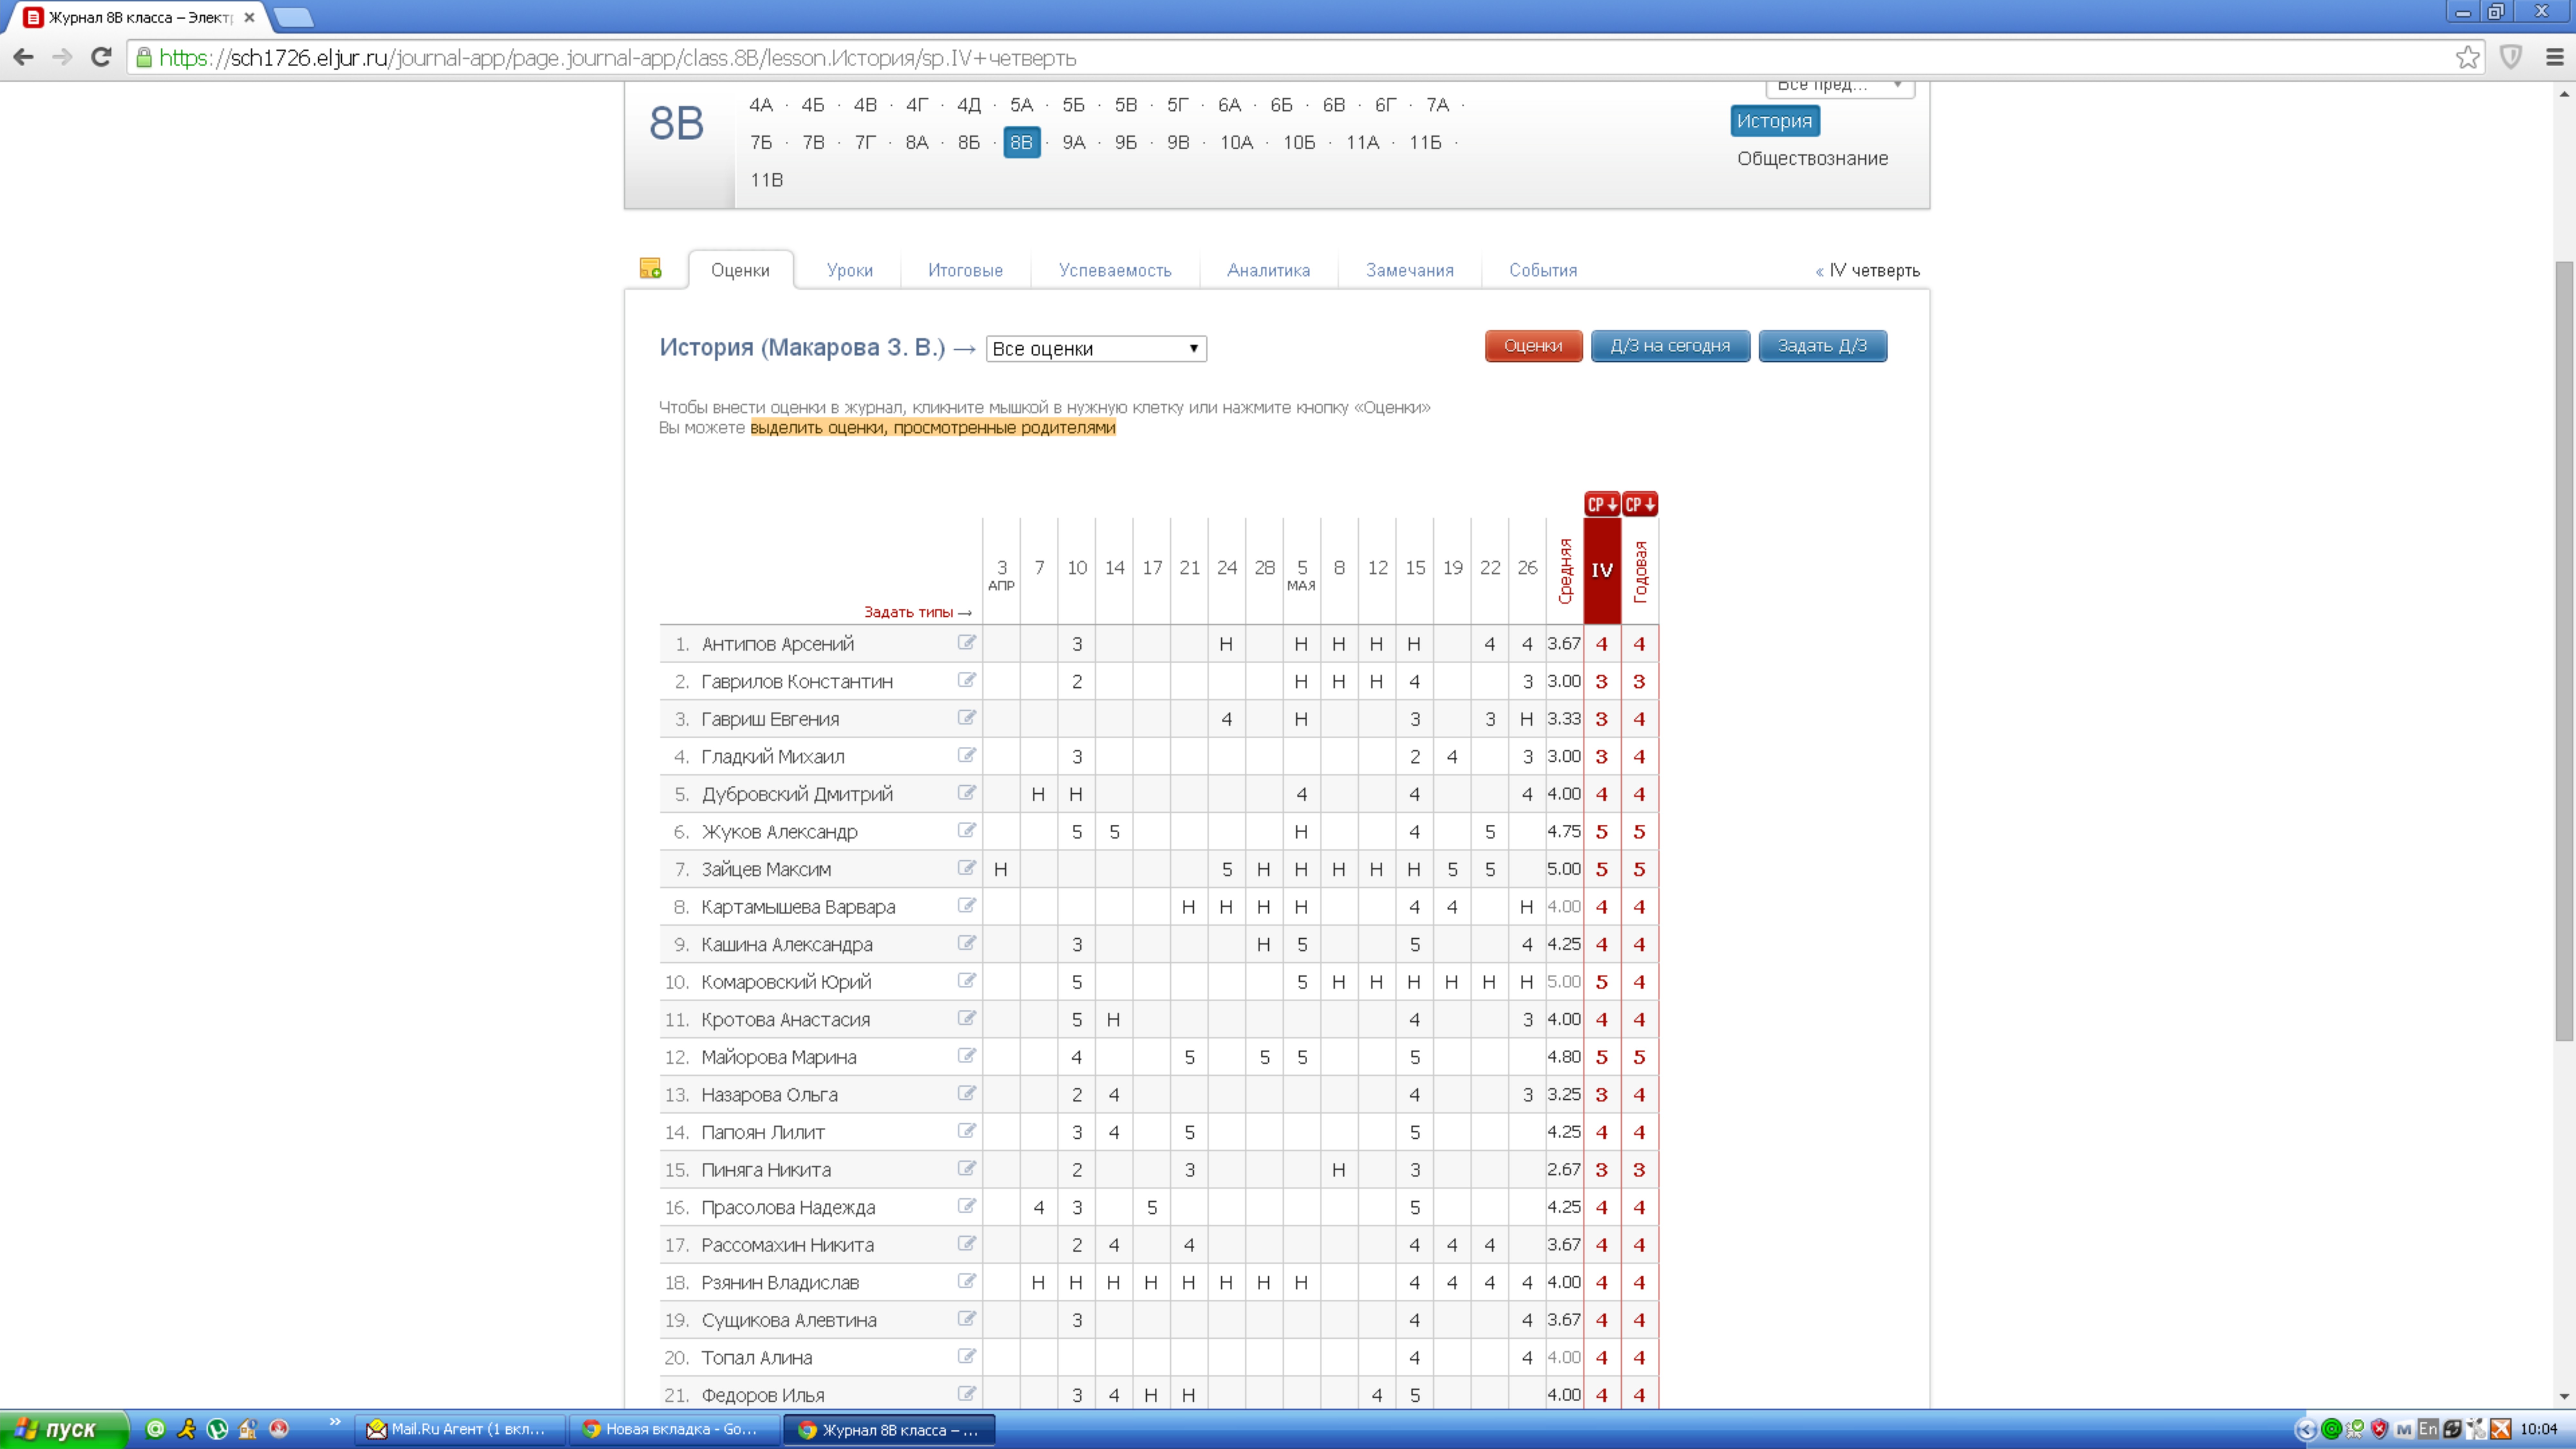Click edit icon next to Назарова Ольга
The image size is (2576, 1449).
966,1093
